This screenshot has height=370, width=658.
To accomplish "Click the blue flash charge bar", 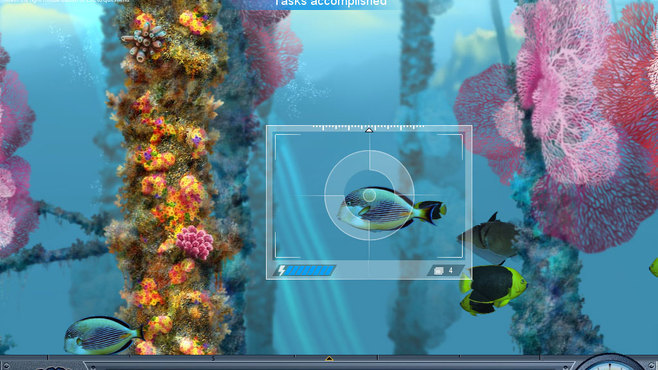I will [x=311, y=270].
